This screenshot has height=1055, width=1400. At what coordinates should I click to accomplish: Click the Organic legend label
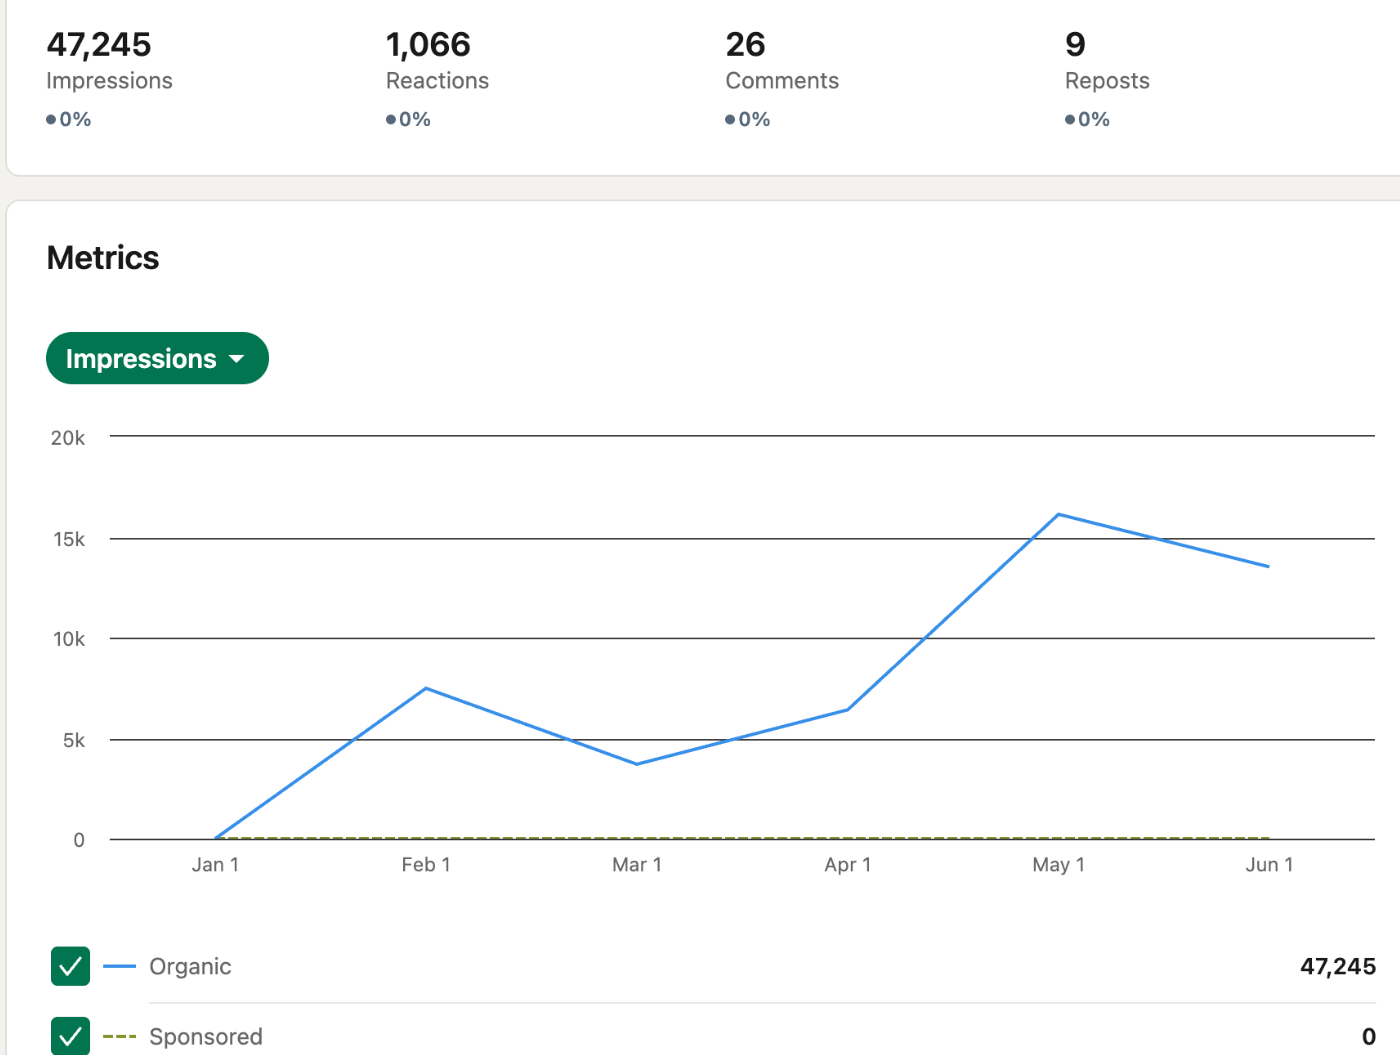coord(190,966)
